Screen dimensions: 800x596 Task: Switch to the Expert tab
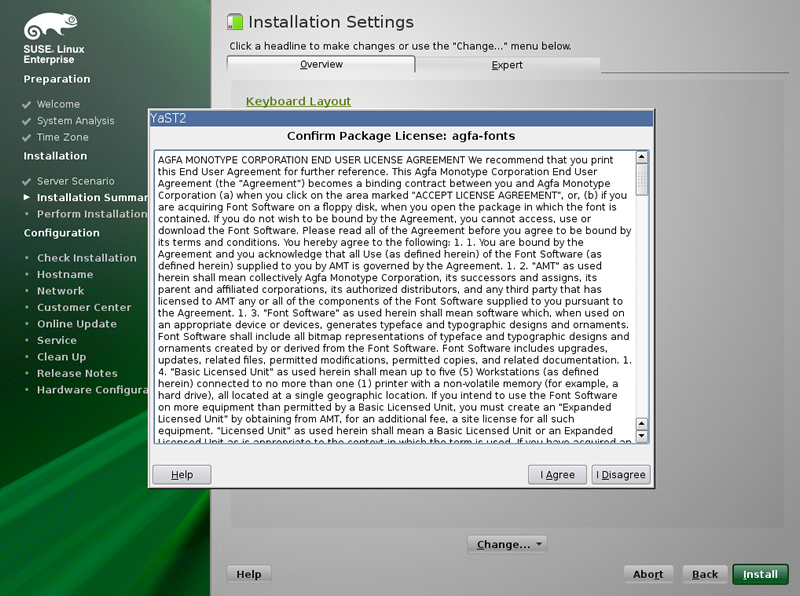507,65
